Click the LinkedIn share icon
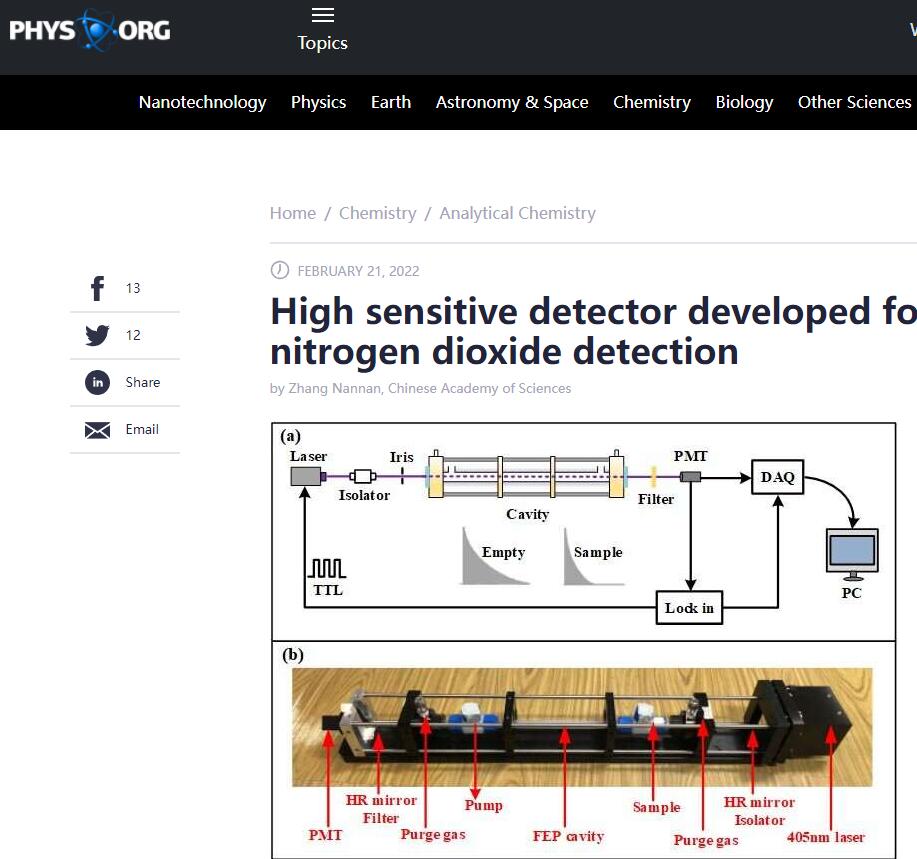 coord(97,383)
